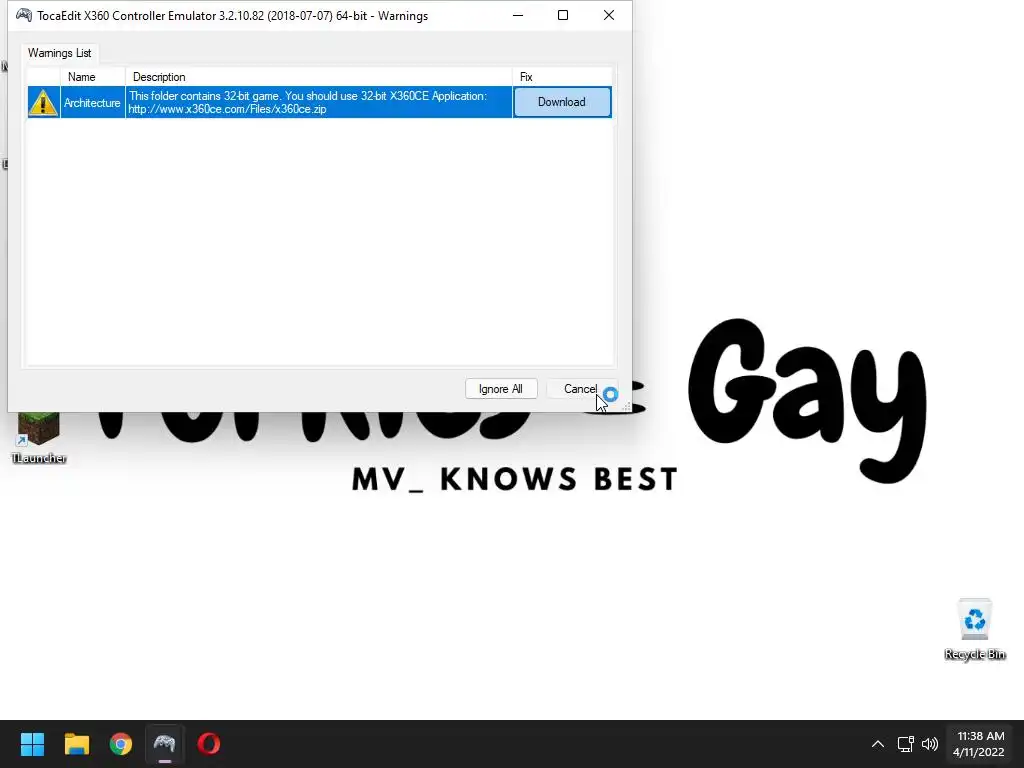Open Google Chrome from the taskbar
Image resolution: width=1024 pixels, height=768 pixels.
pyautogui.click(x=121, y=744)
